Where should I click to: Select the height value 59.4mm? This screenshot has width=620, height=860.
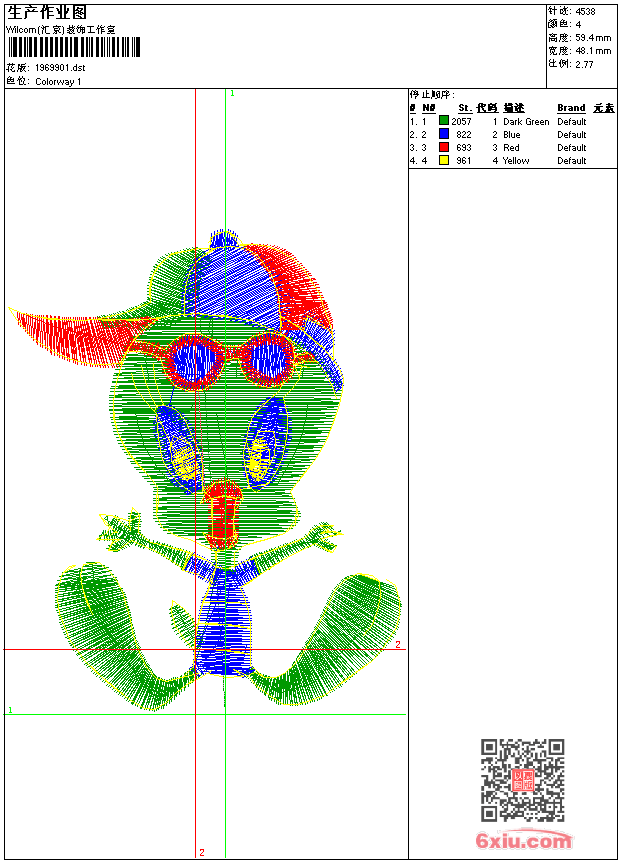point(593,38)
